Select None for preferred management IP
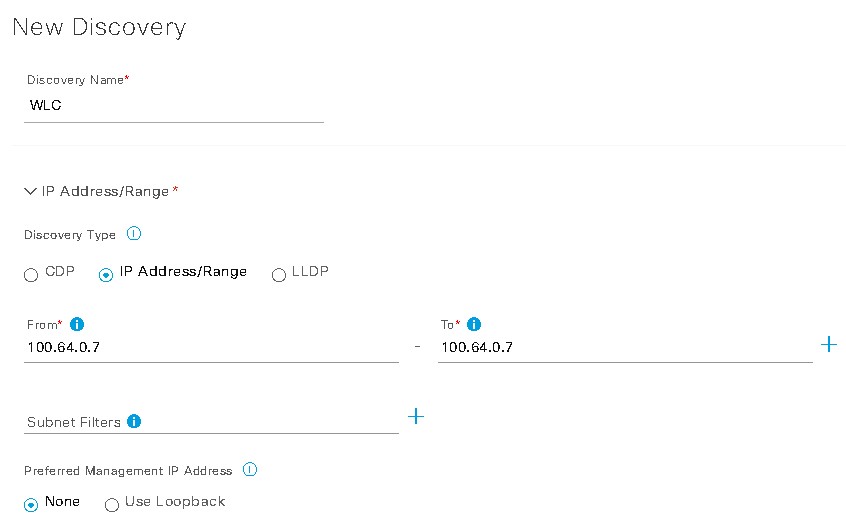 tap(31, 505)
